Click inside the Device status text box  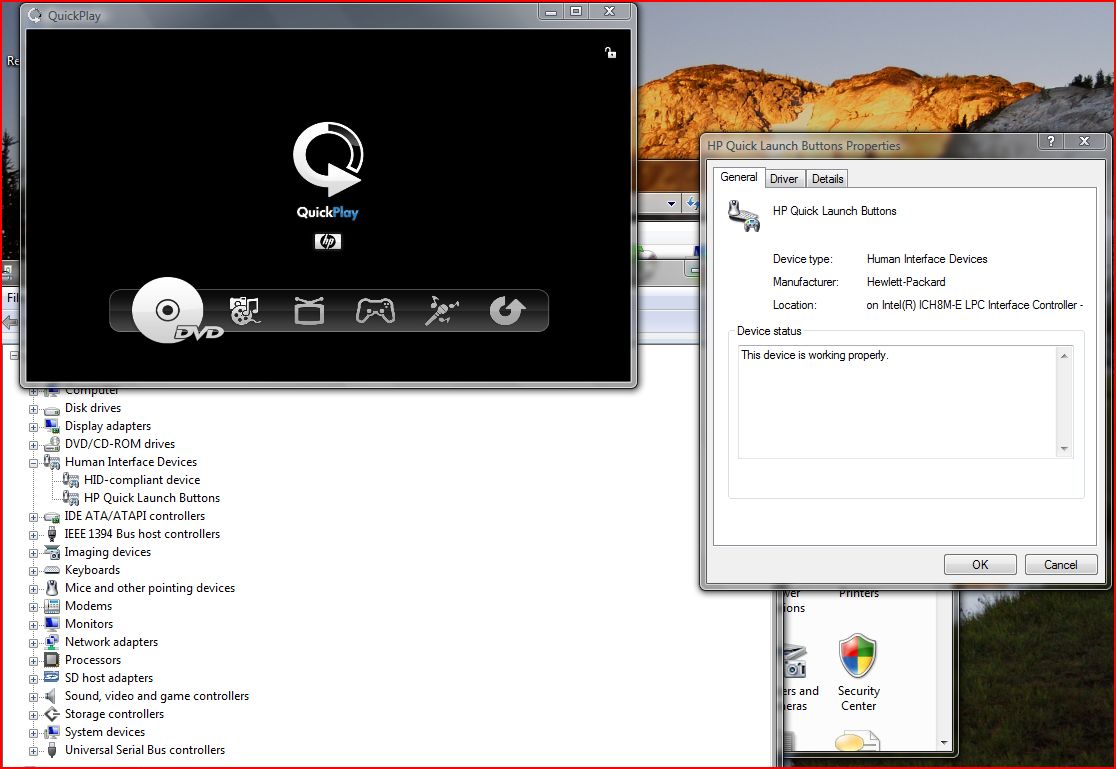tap(898, 402)
